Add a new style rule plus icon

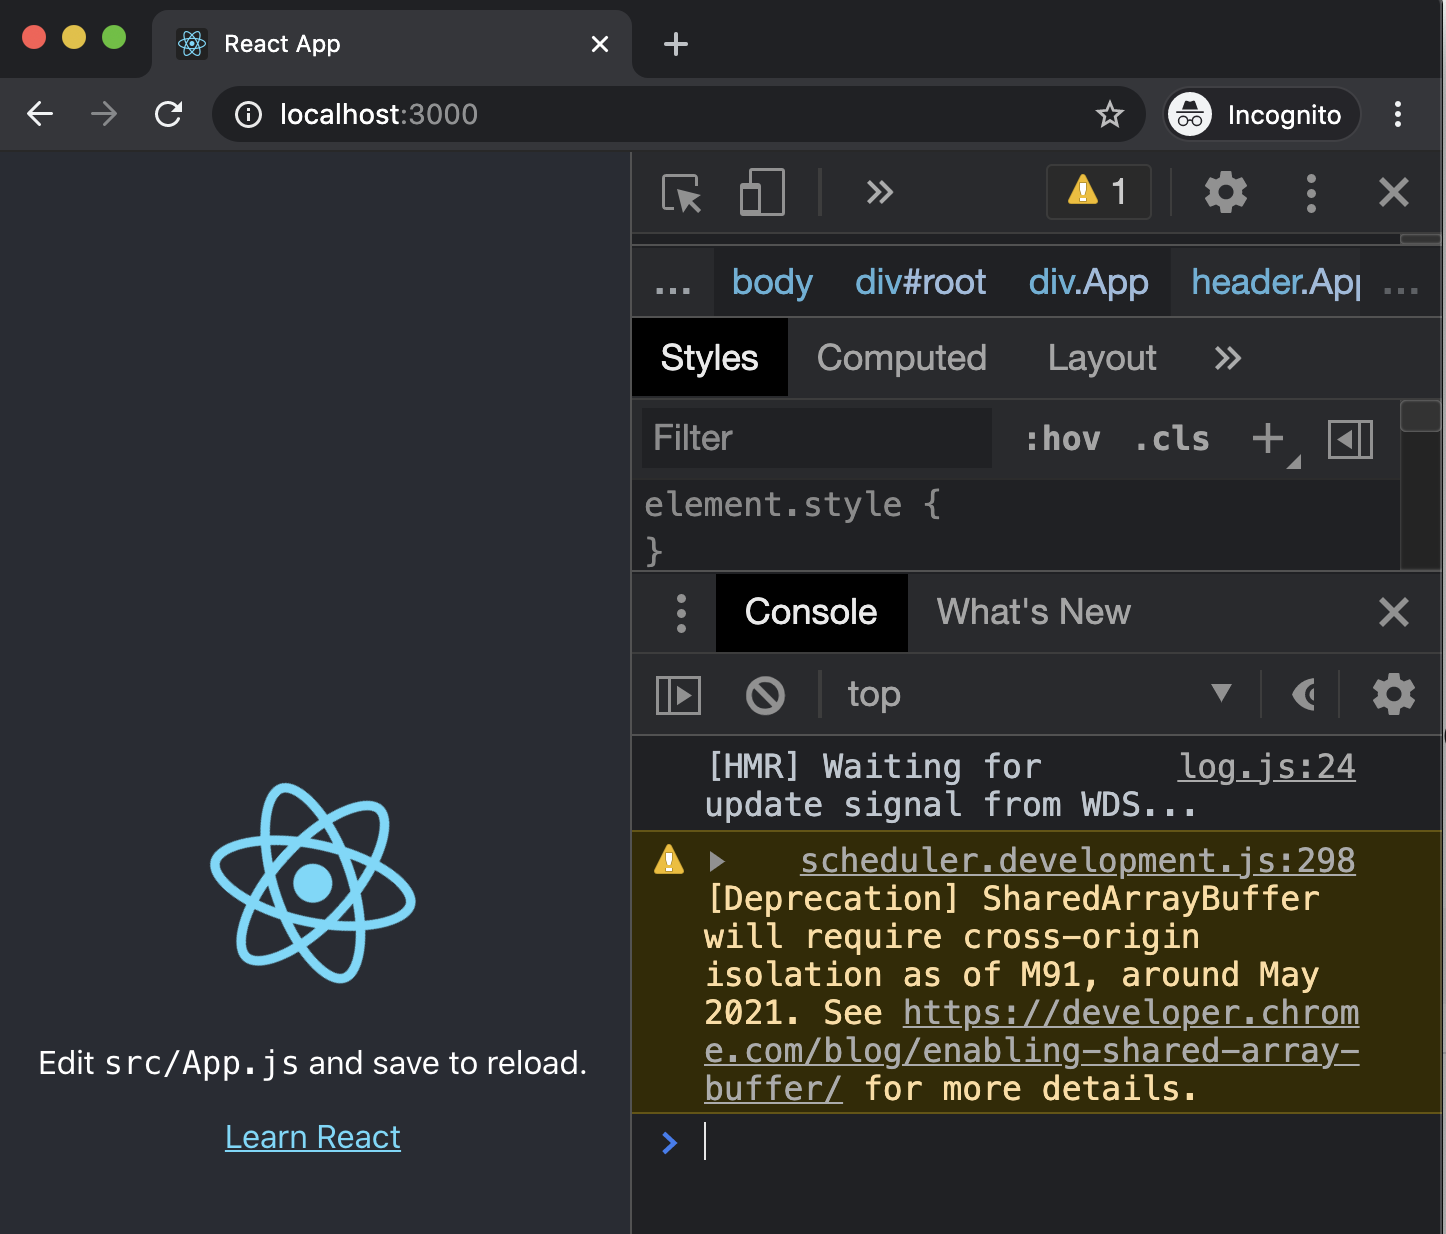coord(1269,438)
